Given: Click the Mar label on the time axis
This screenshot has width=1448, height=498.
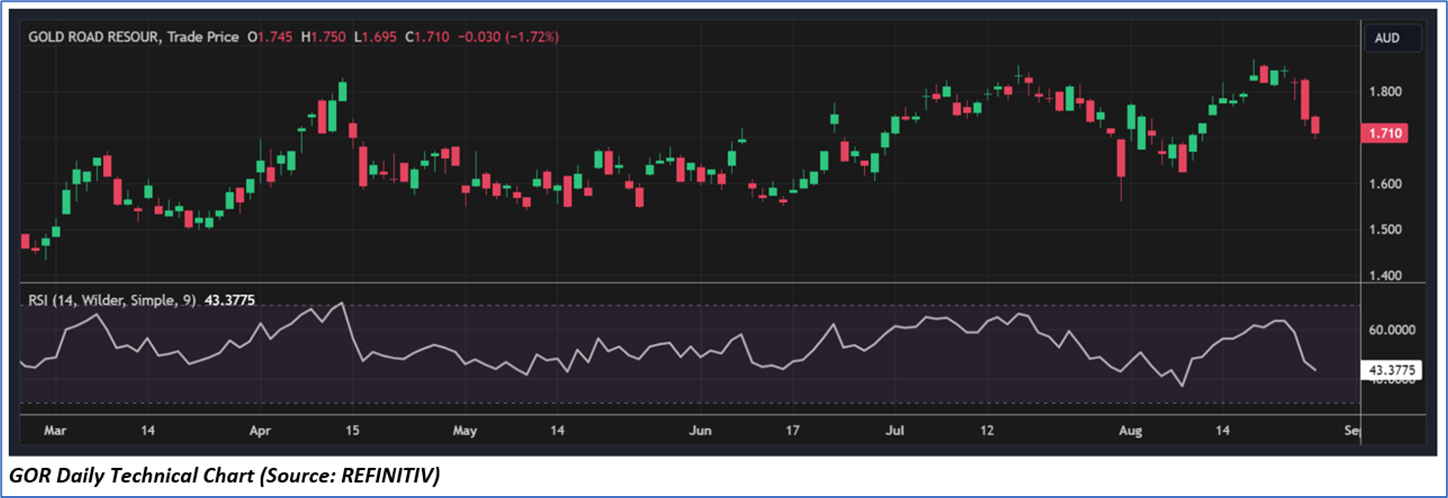Looking at the screenshot, I should tap(56, 430).
